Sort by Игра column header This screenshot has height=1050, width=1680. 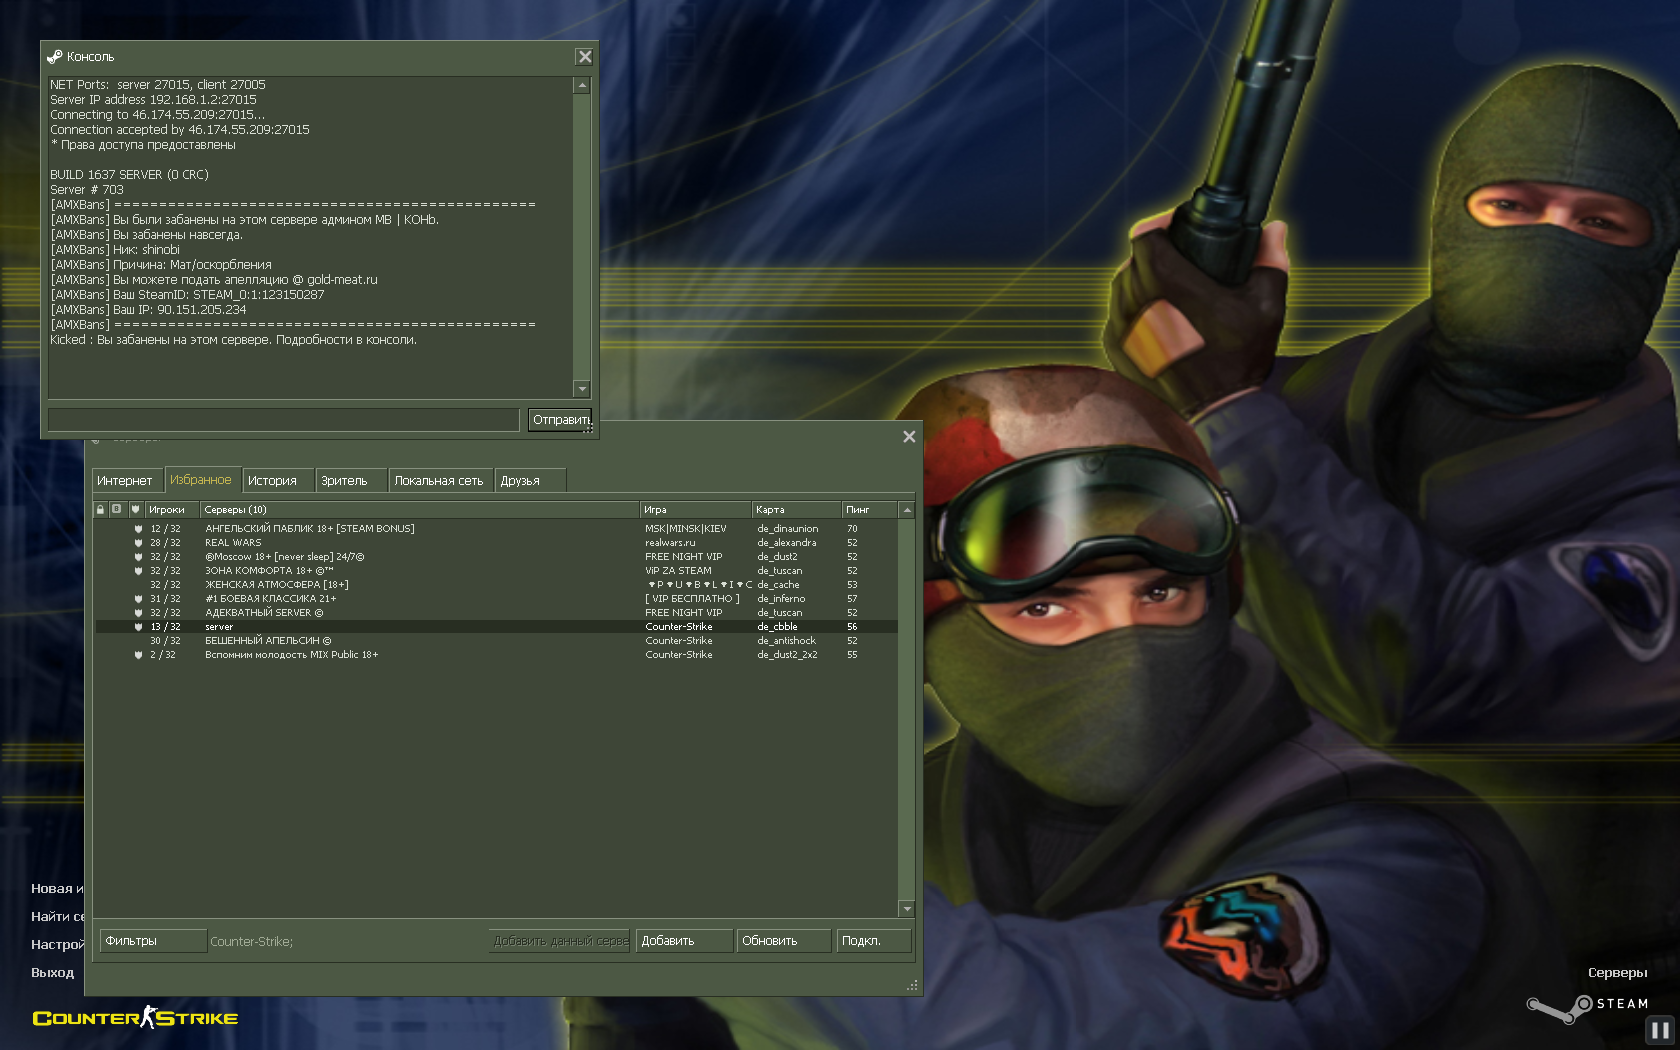695,509
